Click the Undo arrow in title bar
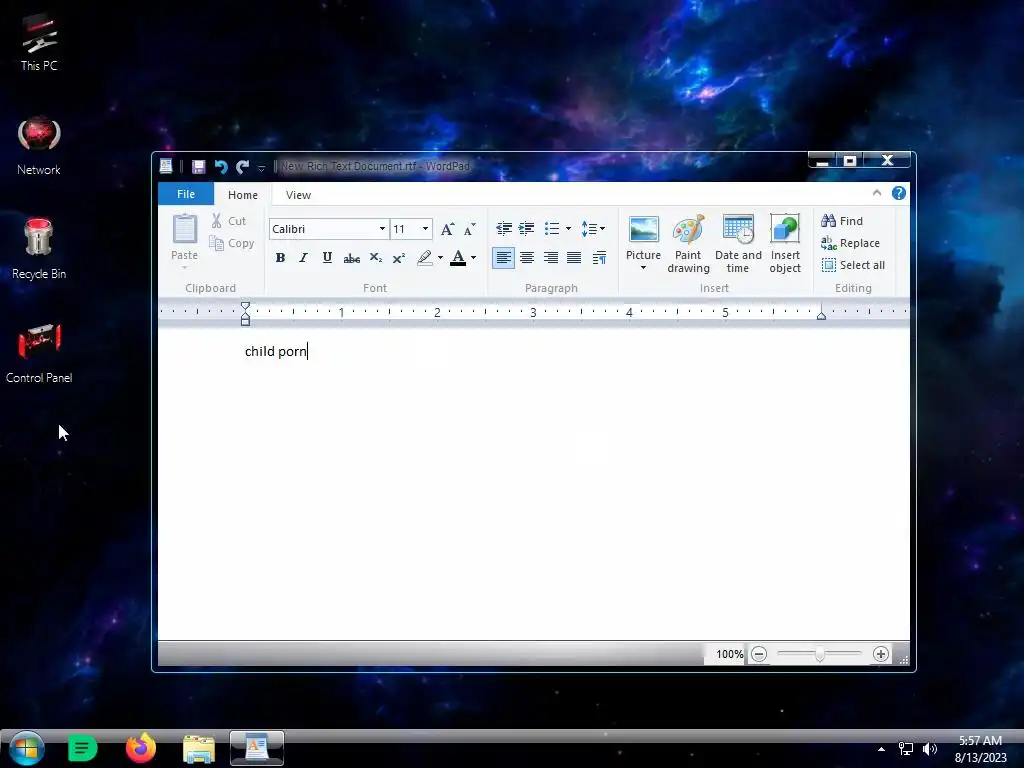Viewport: 1024px width, 768px height. (x=221, y=167)
